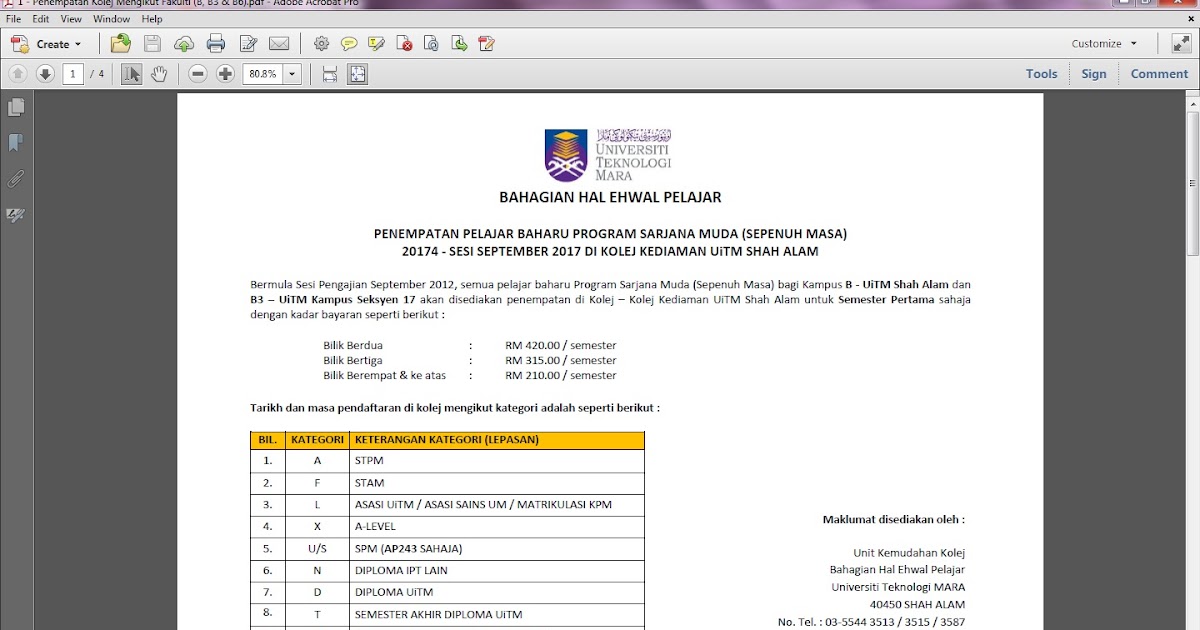Click the UiTM logo in document
This screenshot has height=630, width=1200.
[608, 154]
